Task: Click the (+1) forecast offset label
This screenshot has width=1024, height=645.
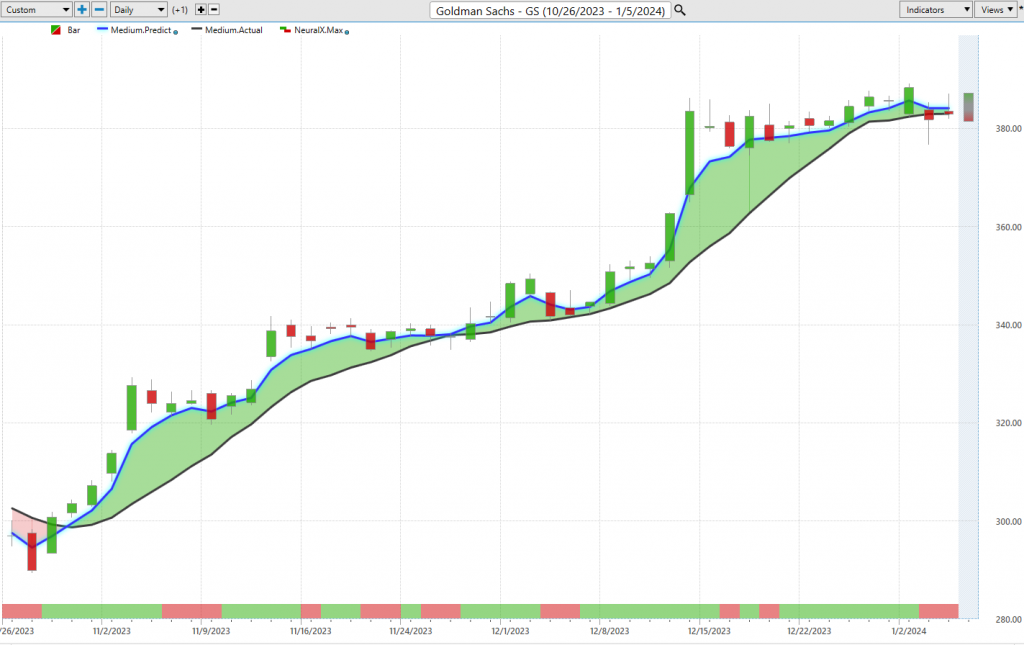Action: 180,10
